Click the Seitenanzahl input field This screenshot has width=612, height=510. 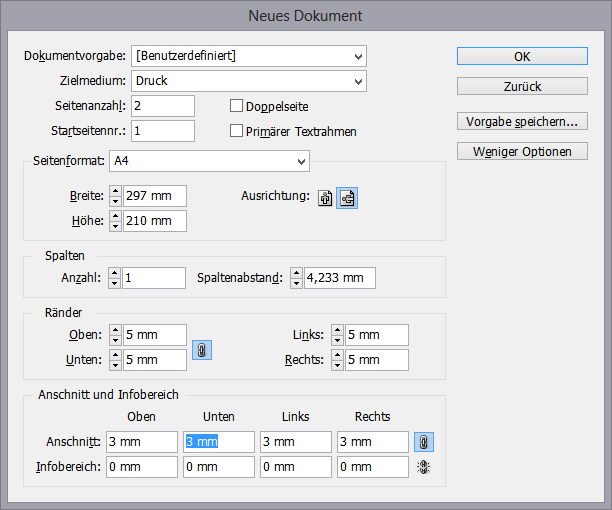(x=161, y=105)
